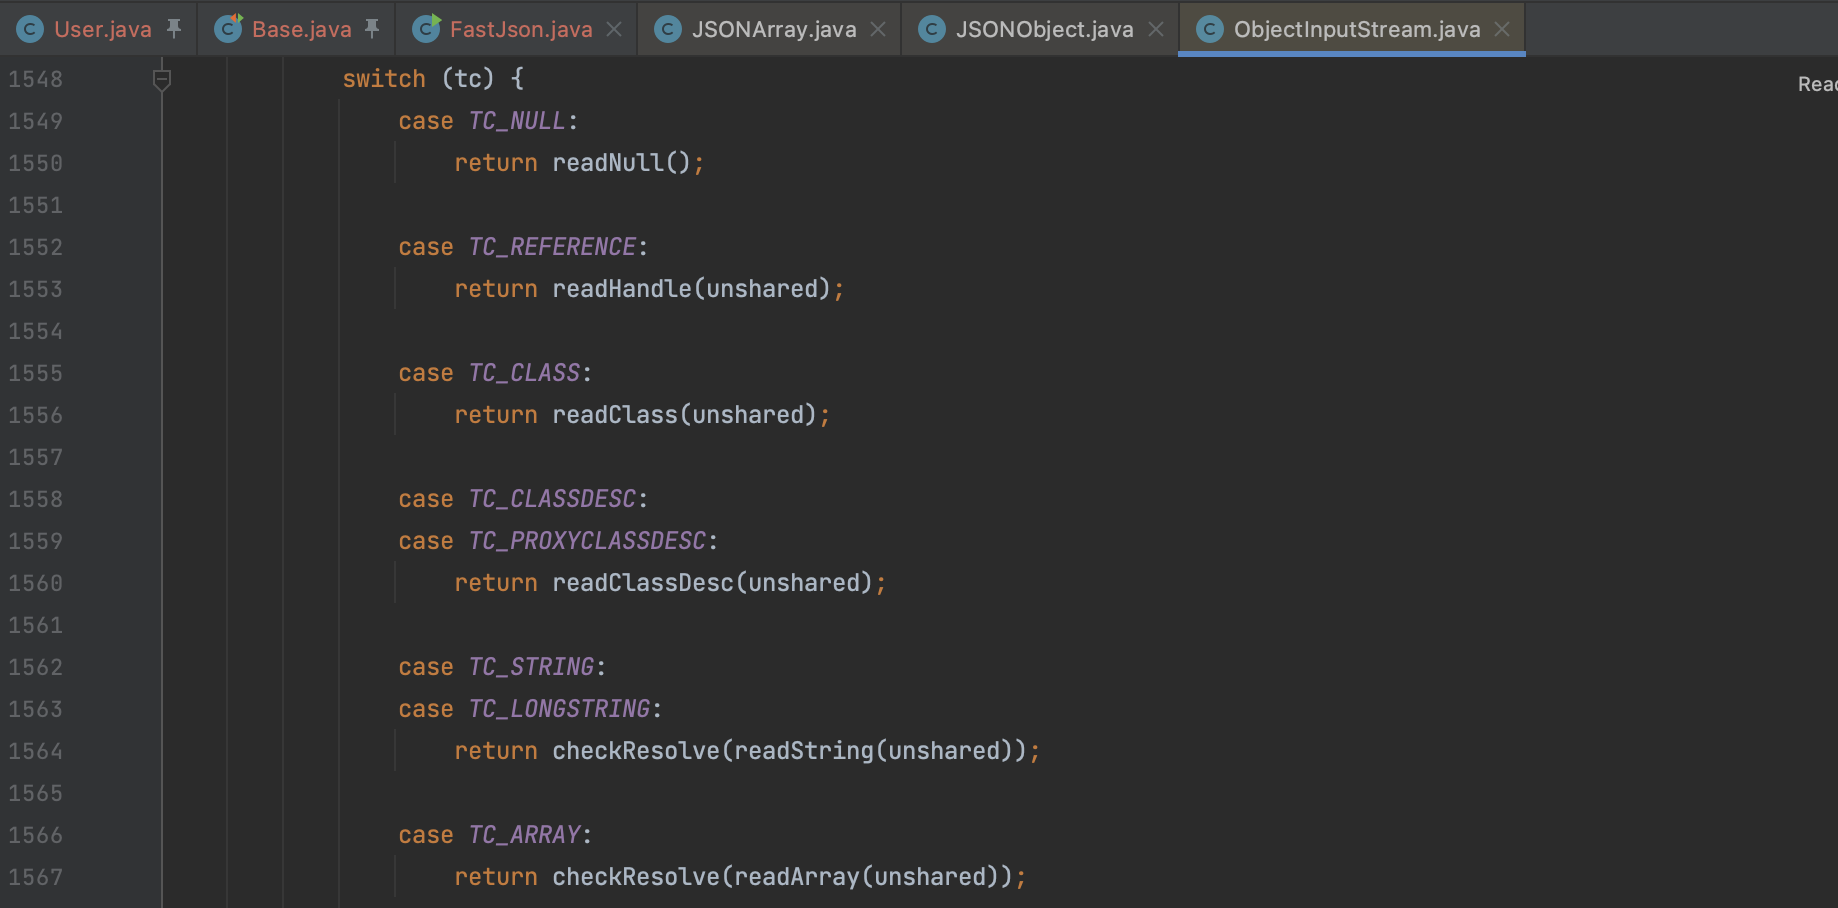Click the TC_CLASS constant
The image size is (1838, 908).
pos(524,373)
